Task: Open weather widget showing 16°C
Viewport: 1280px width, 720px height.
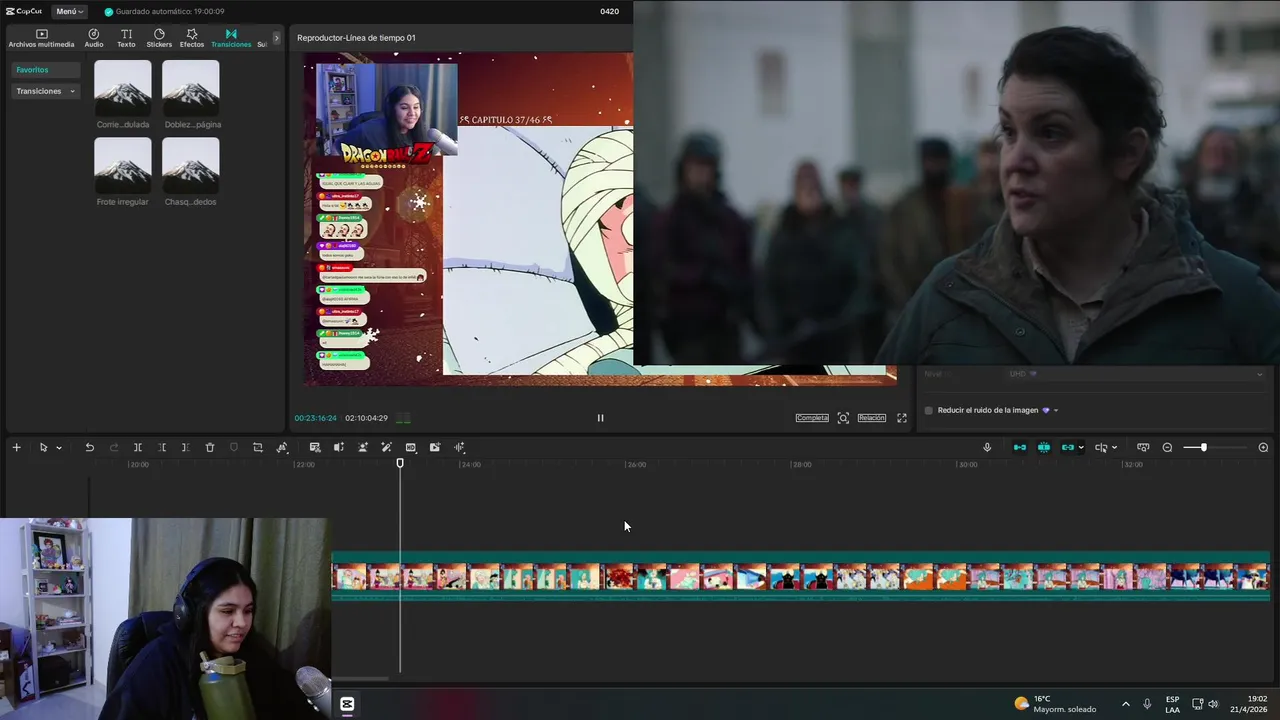Action: (1055, 704)
